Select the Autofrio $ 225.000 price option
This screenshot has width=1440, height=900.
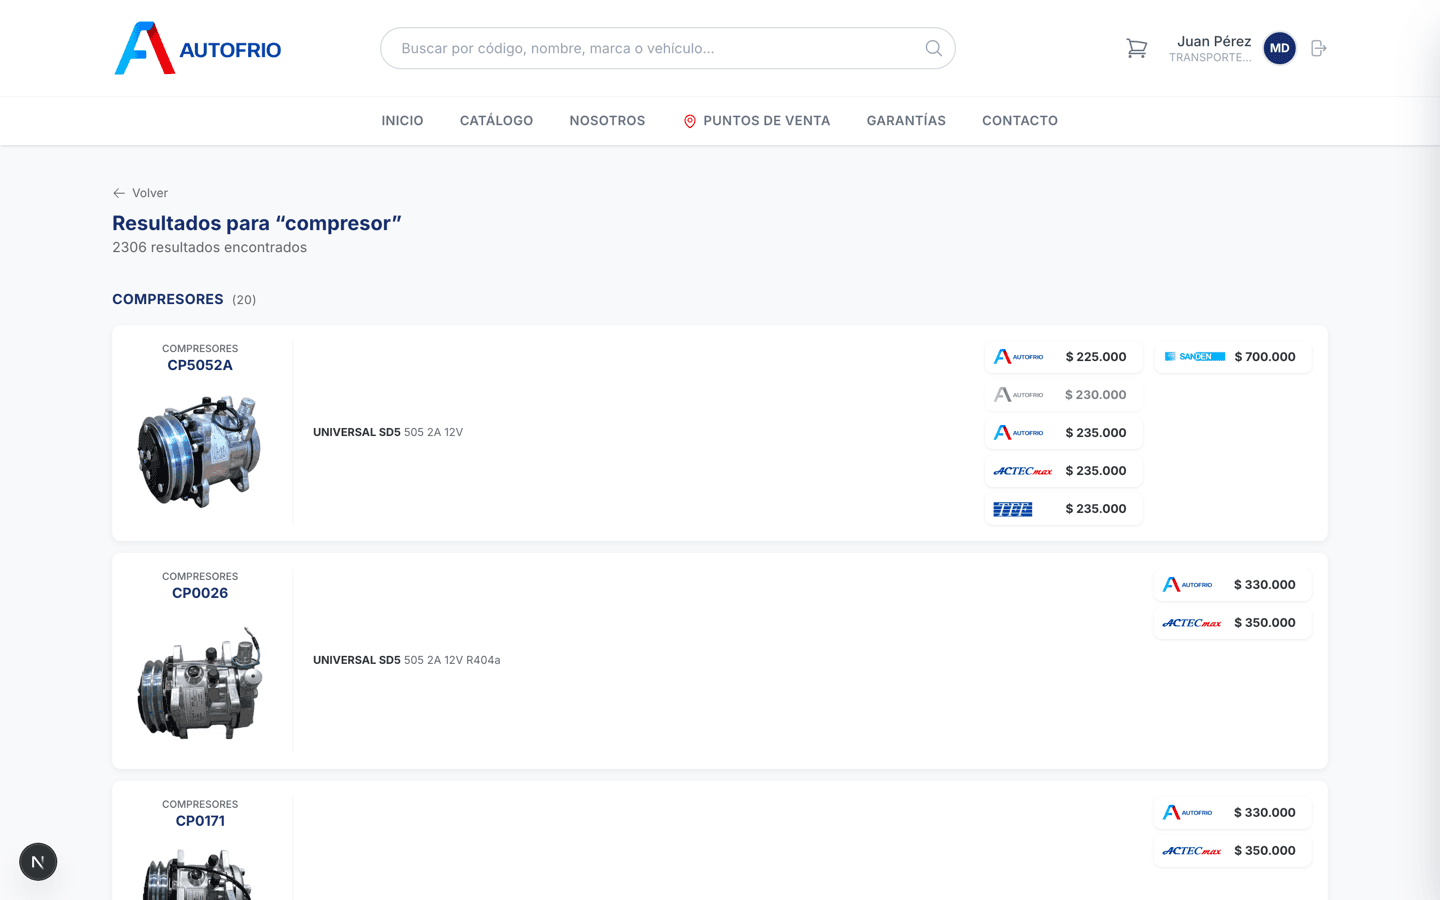pyautogui.click(x=1063, y=357)
